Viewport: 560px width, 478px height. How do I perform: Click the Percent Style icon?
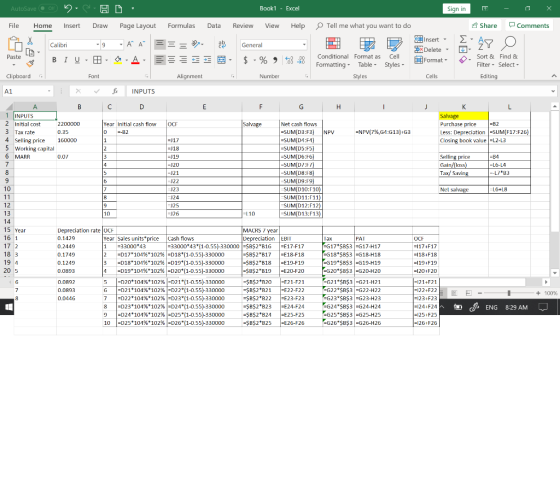click(x=263, y=60)
